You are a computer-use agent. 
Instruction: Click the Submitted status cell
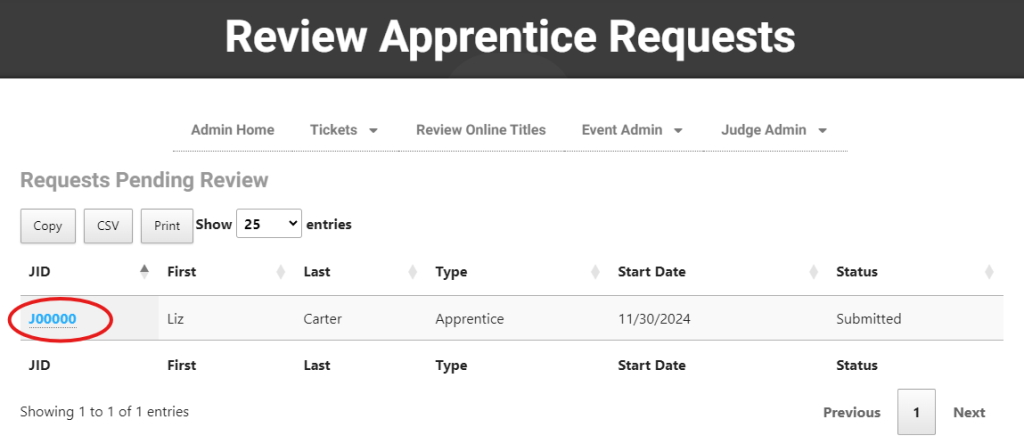[x=868, y=319]
